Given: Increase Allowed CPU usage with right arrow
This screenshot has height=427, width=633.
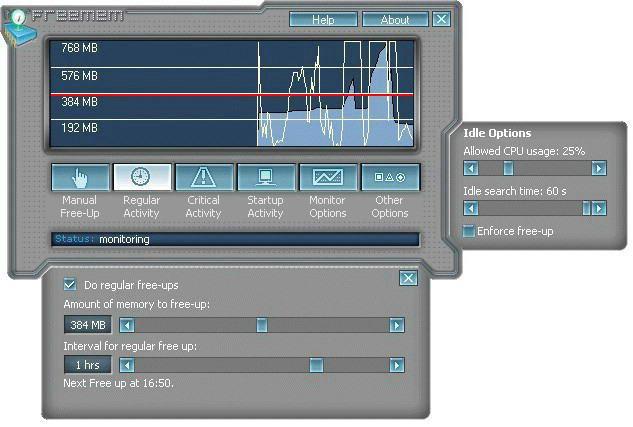Looking at the screenshot, I should pos(599,168).
